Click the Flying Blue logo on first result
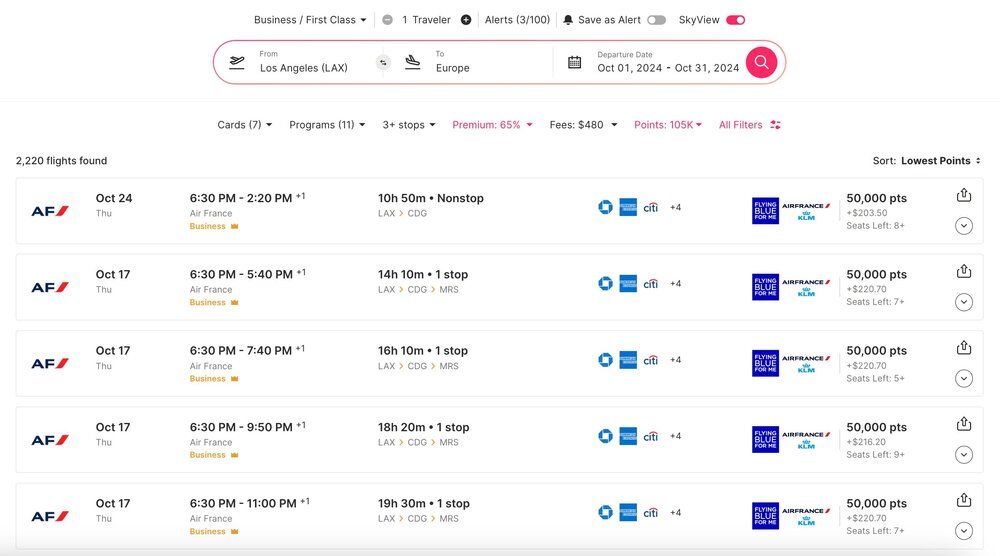The image size is (1000, 556). tap(765, 211)
